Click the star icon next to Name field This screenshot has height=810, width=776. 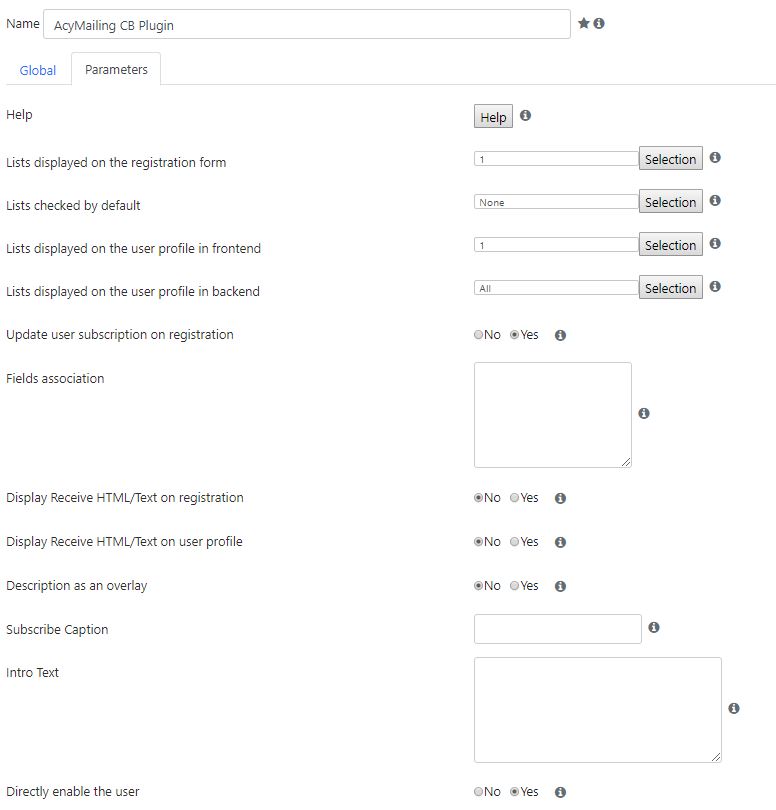point(584,23)
